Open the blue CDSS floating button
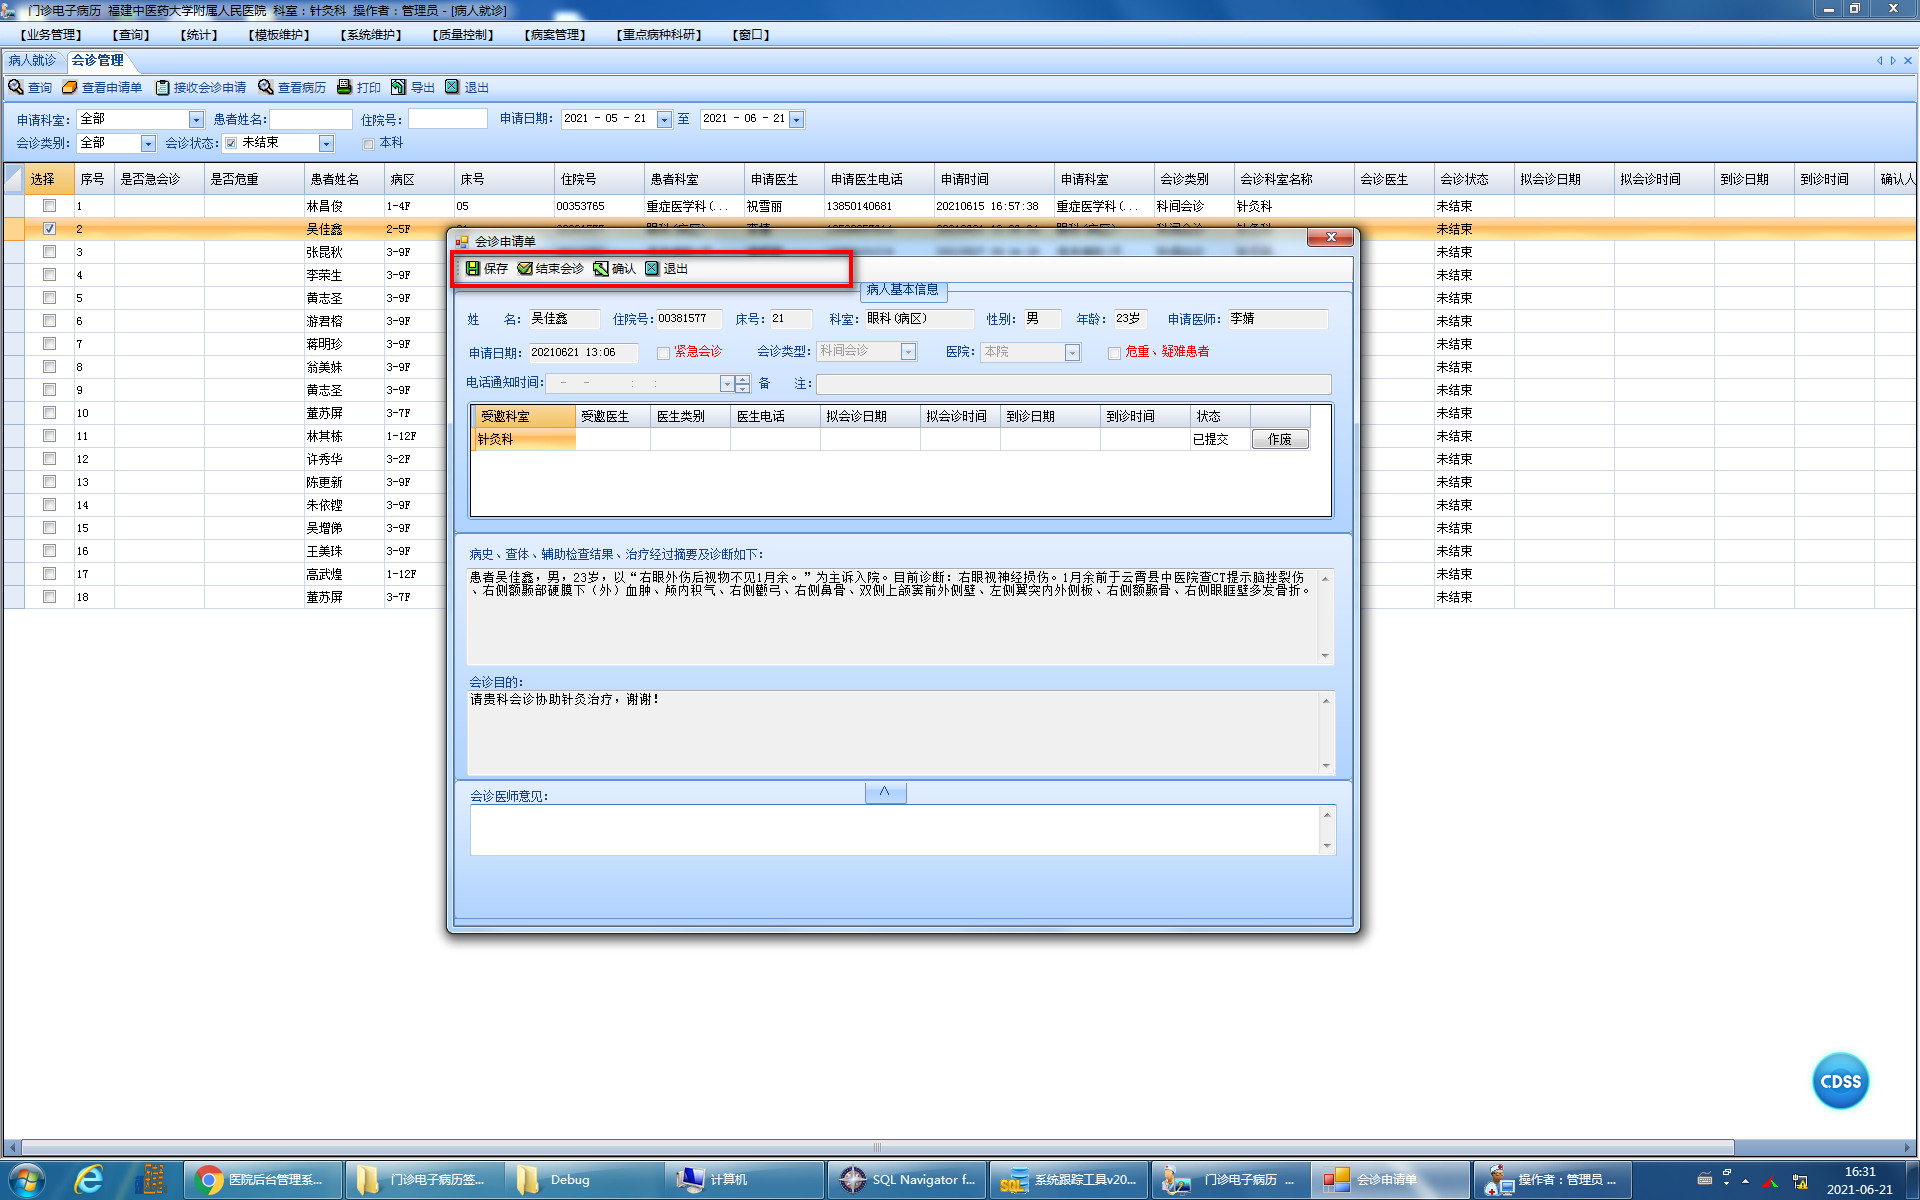Screen dimensions: 1920x1200 1840,1081
